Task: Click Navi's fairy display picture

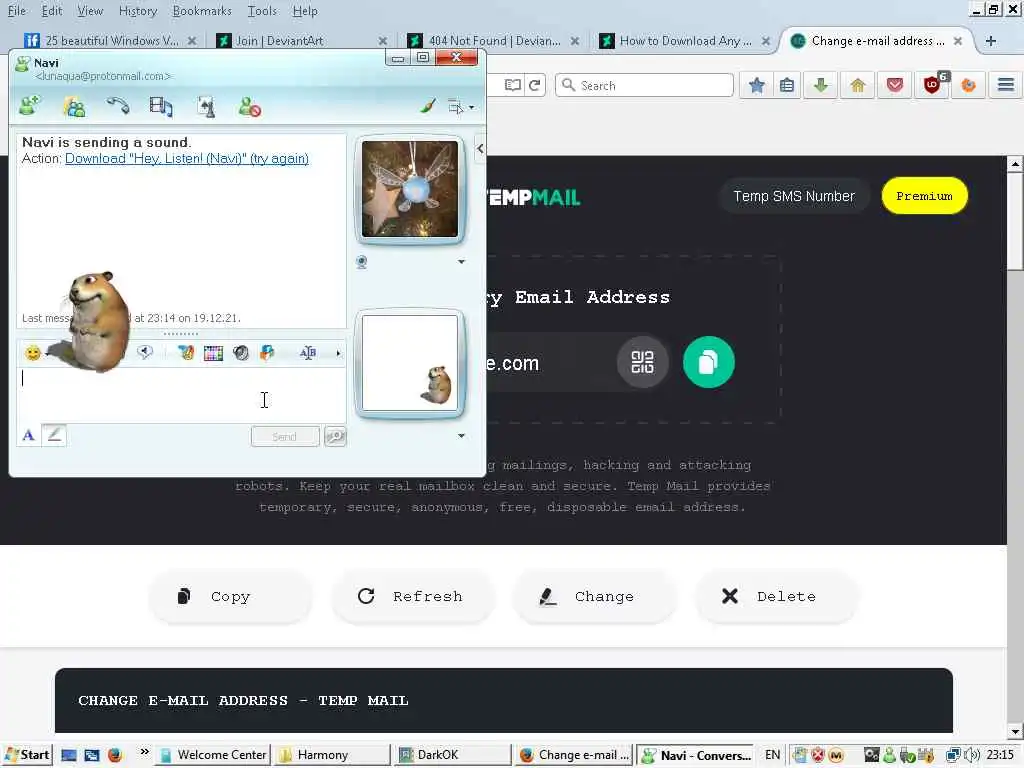Action: [x=409, y=189]
